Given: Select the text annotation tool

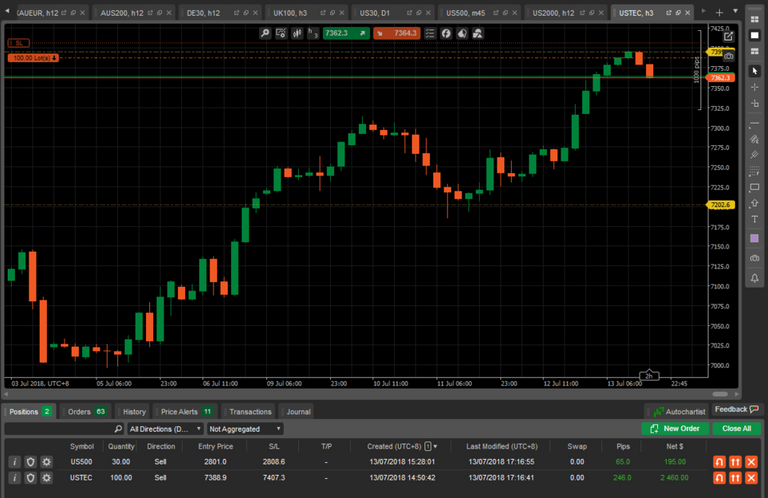Looking at the screenshot, I should 755,220.
